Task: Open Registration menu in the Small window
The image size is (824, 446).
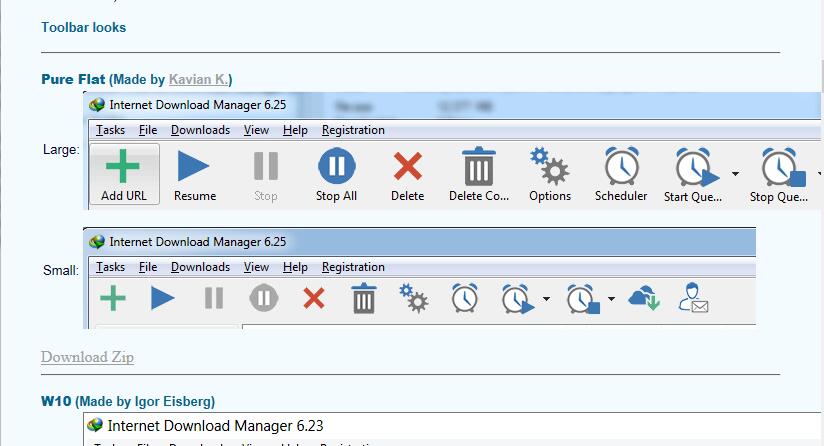Action: (353, 267)
